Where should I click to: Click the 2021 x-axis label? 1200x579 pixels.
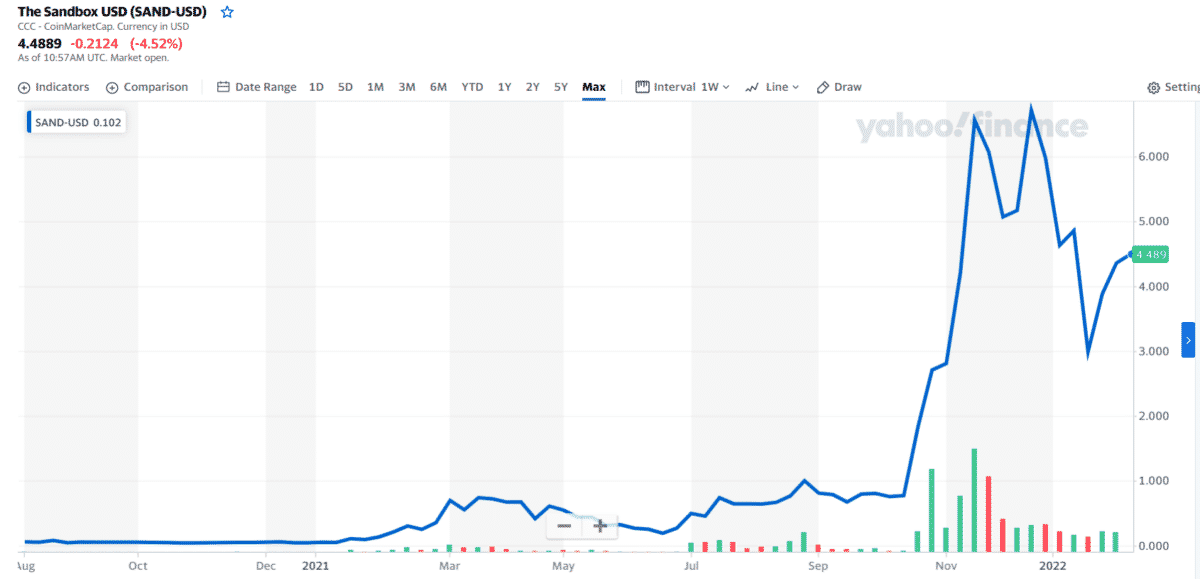point(315,566)
